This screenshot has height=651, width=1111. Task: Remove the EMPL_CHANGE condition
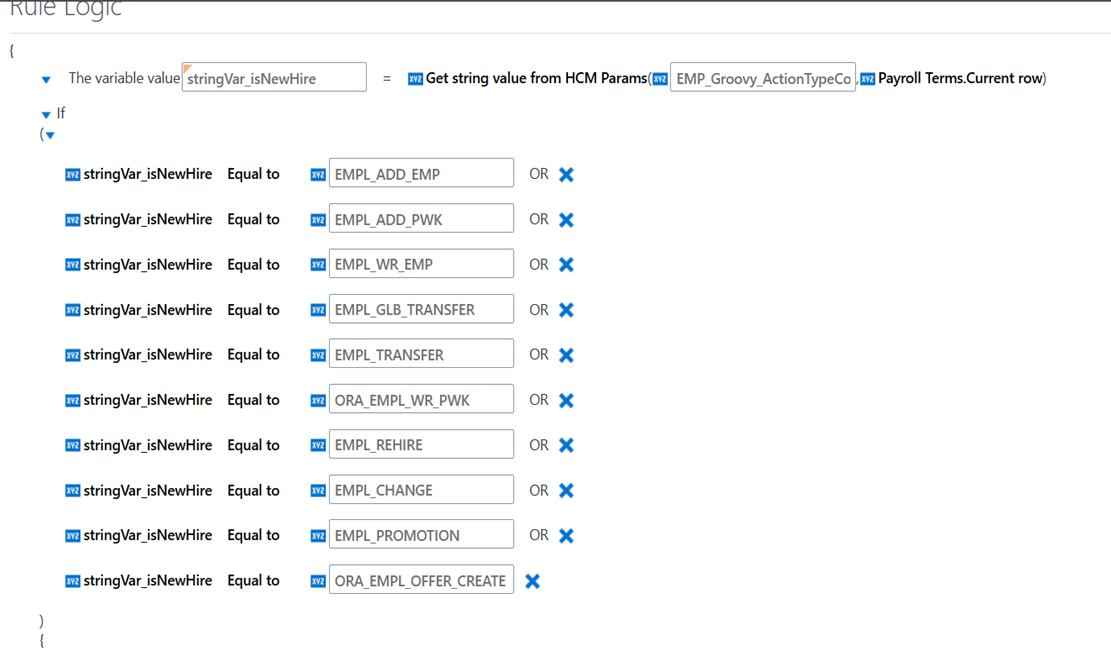tap(566, 490)
